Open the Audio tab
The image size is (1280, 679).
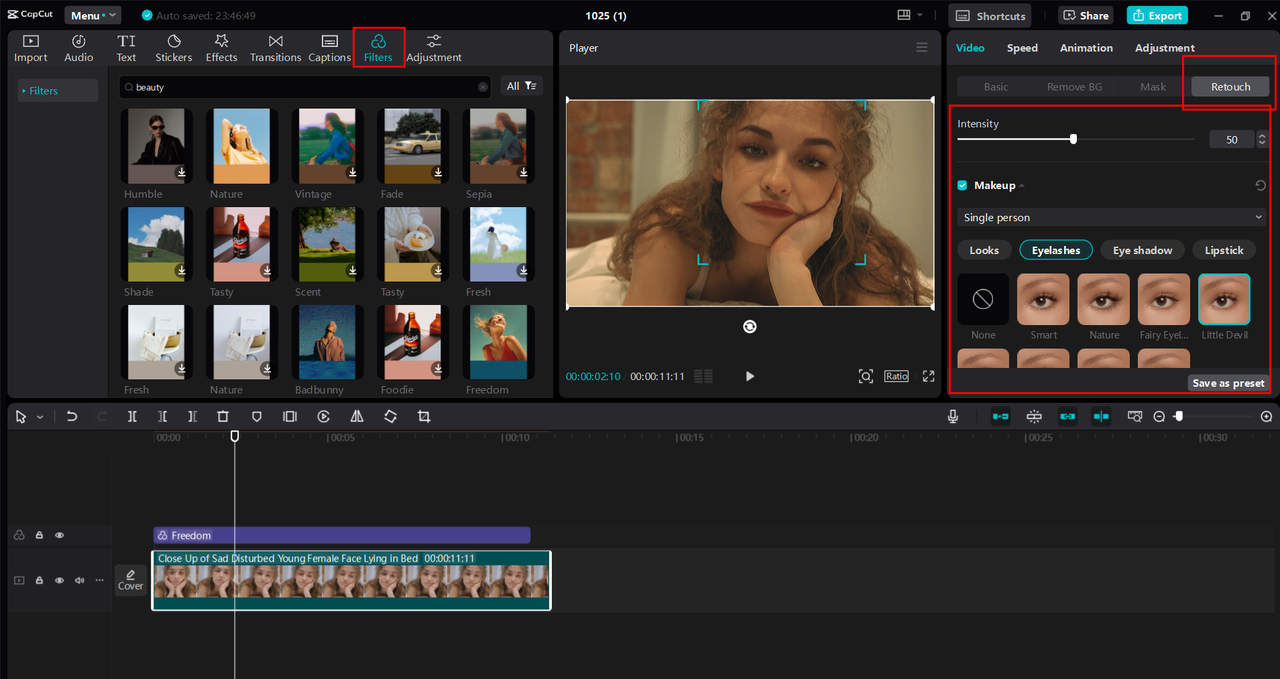pos(79,48)
